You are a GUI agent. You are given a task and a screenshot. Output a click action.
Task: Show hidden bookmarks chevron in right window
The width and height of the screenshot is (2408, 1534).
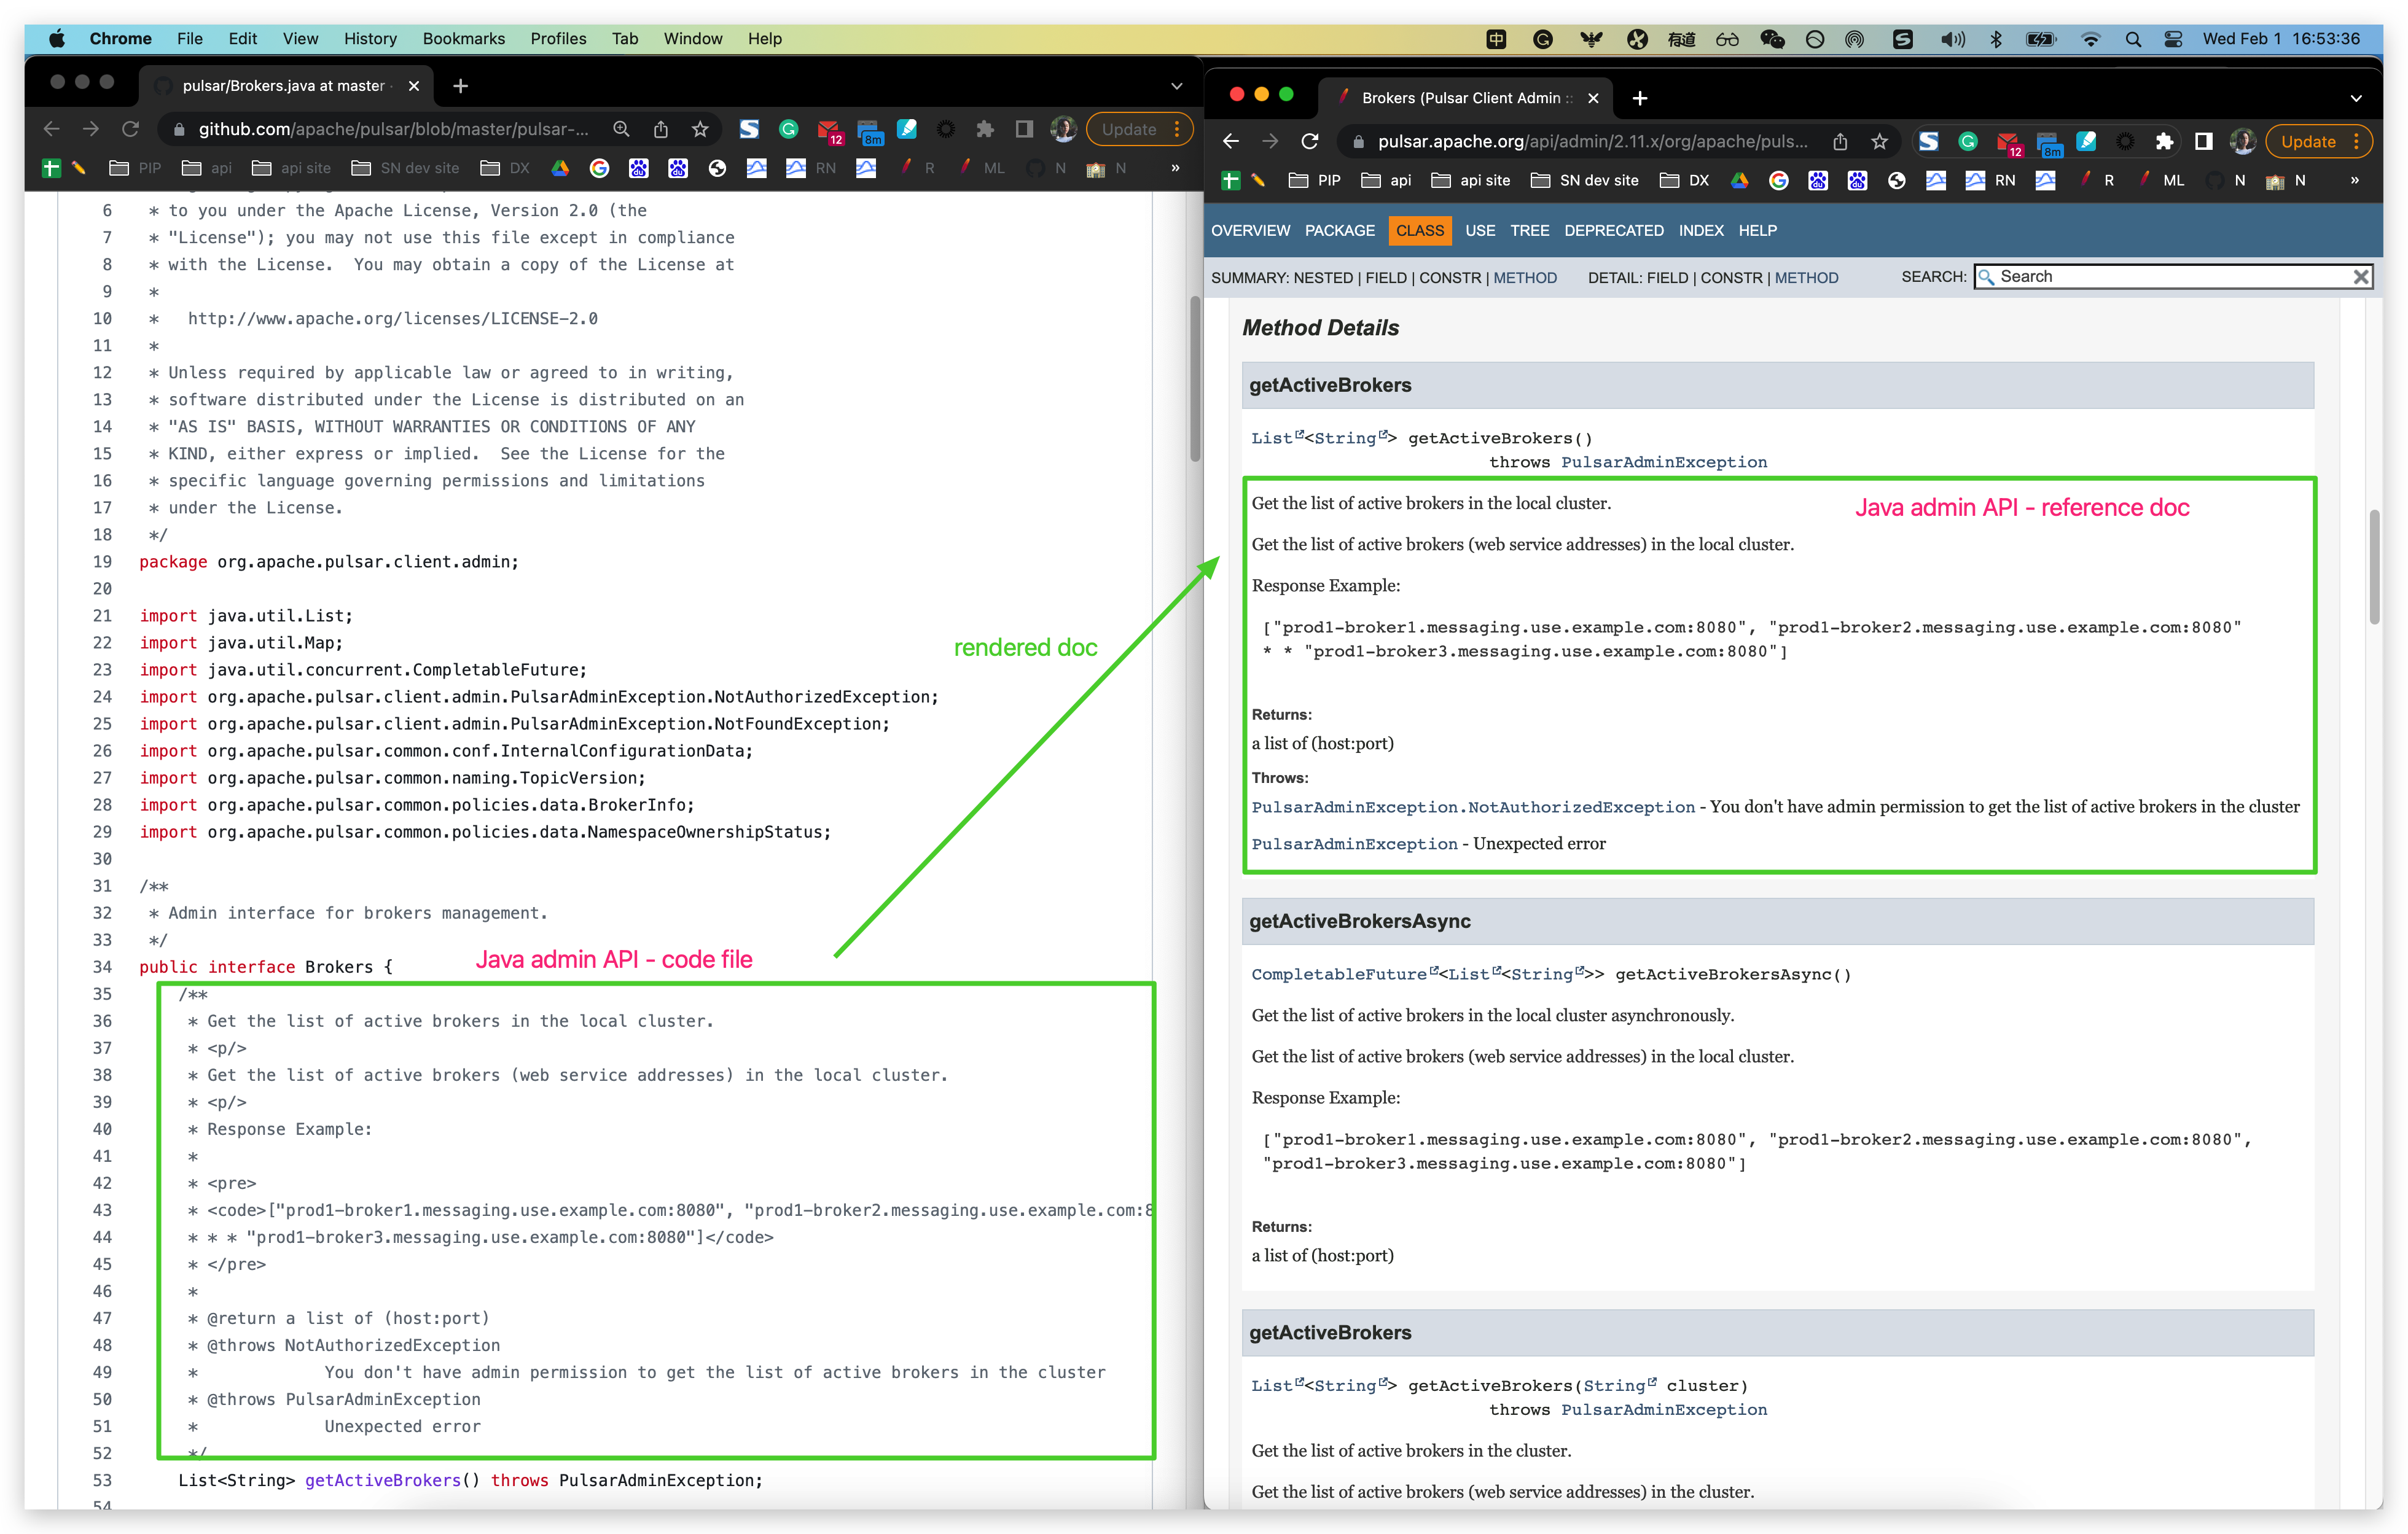(2354, 180)
